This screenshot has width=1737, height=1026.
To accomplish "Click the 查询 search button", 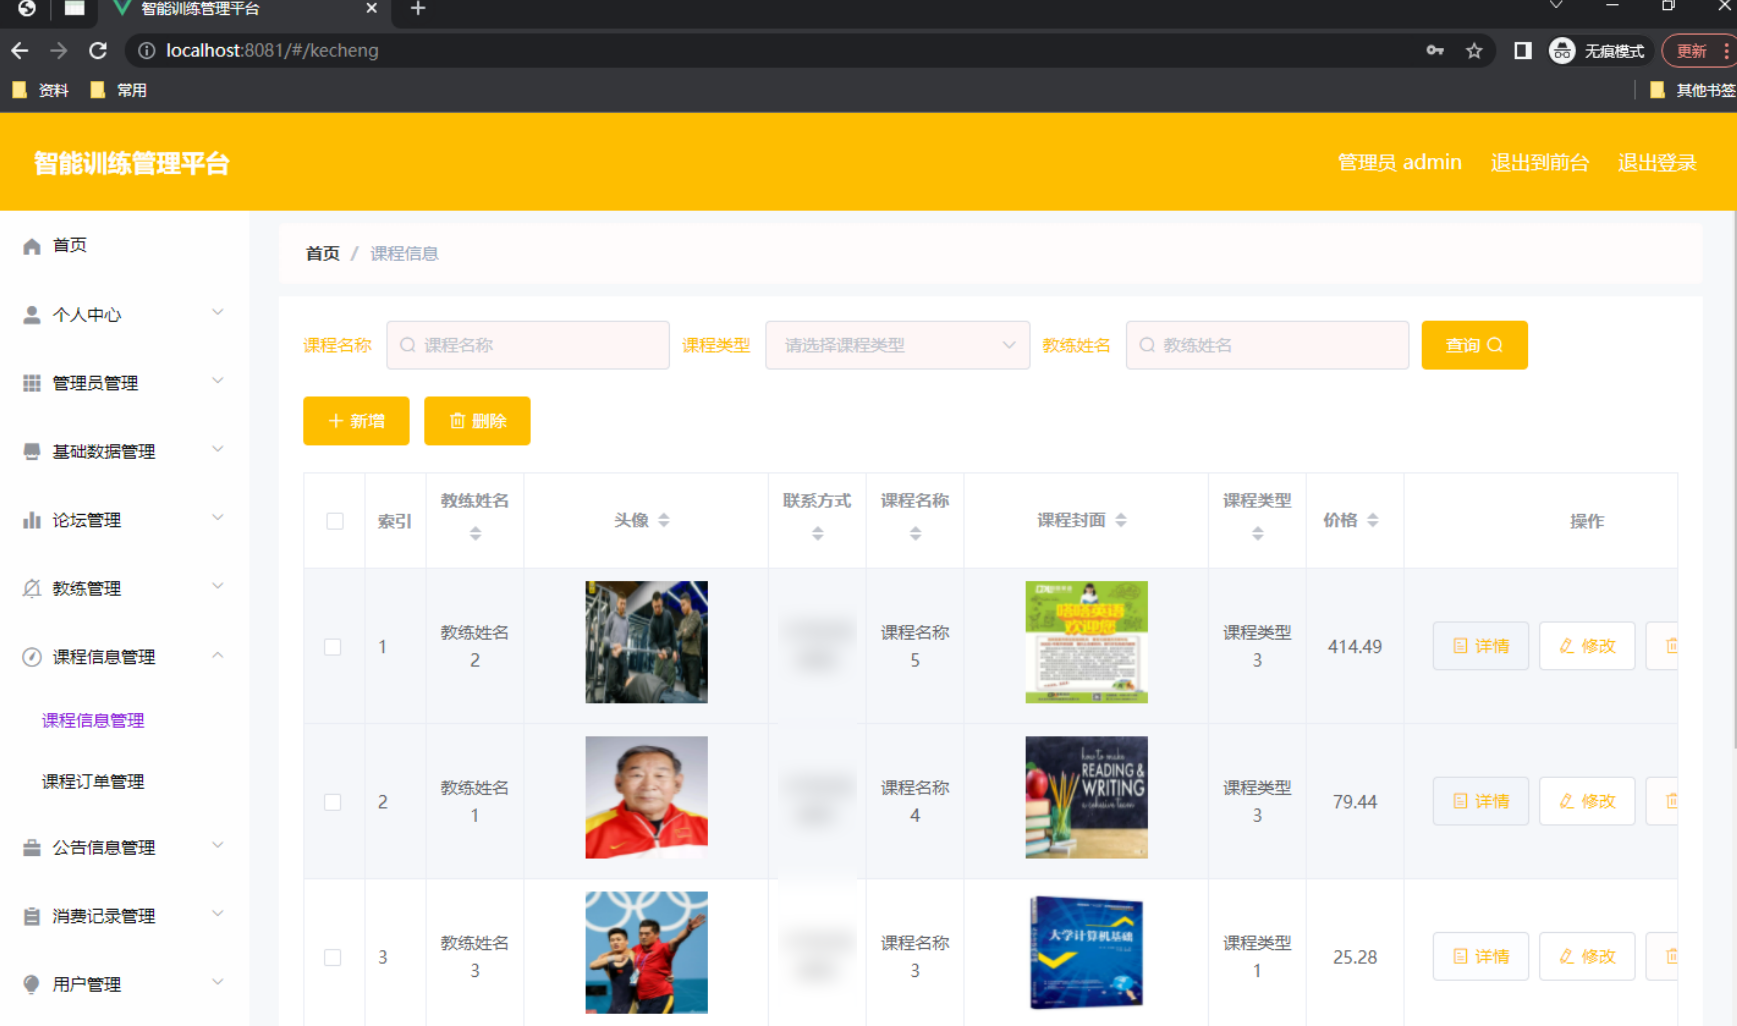I will [x=1474, y=345].
